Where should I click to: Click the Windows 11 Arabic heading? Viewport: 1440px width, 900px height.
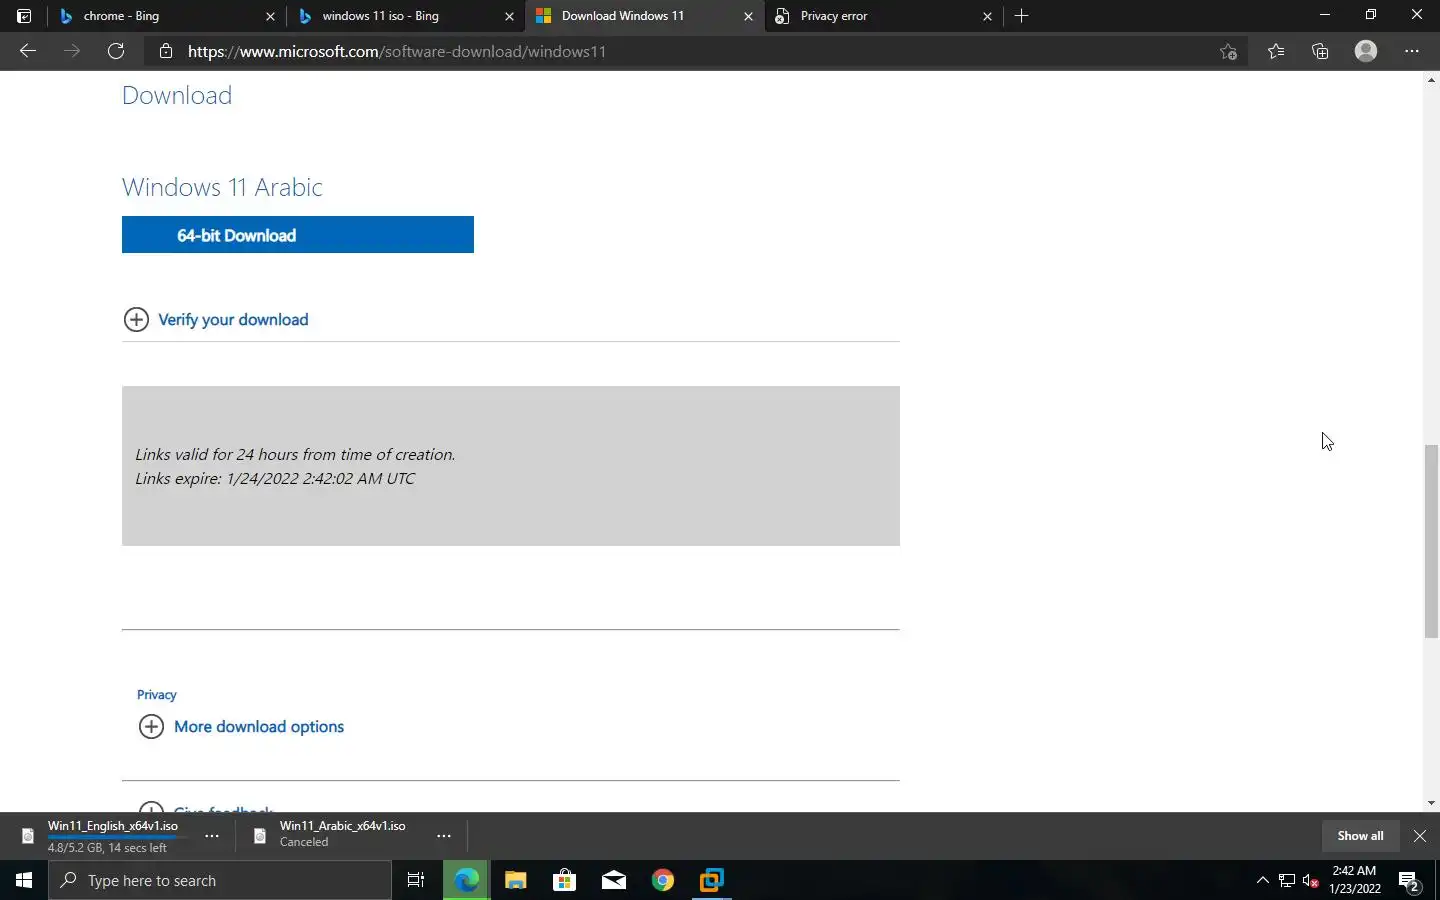click(x=222, y=187)
